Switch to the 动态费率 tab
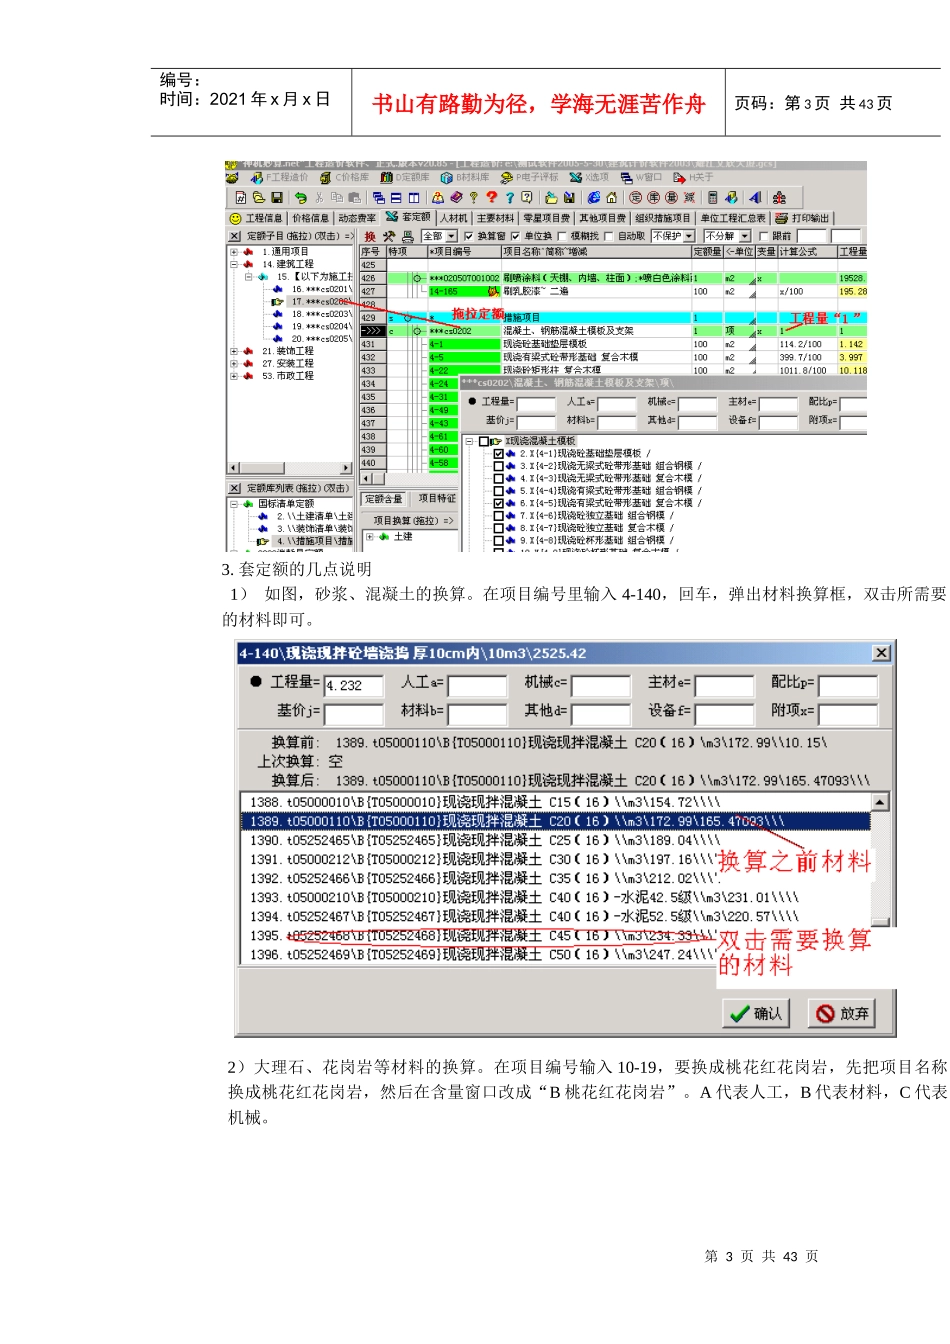Screen dimensions: 950x1344 coord(357,218)
